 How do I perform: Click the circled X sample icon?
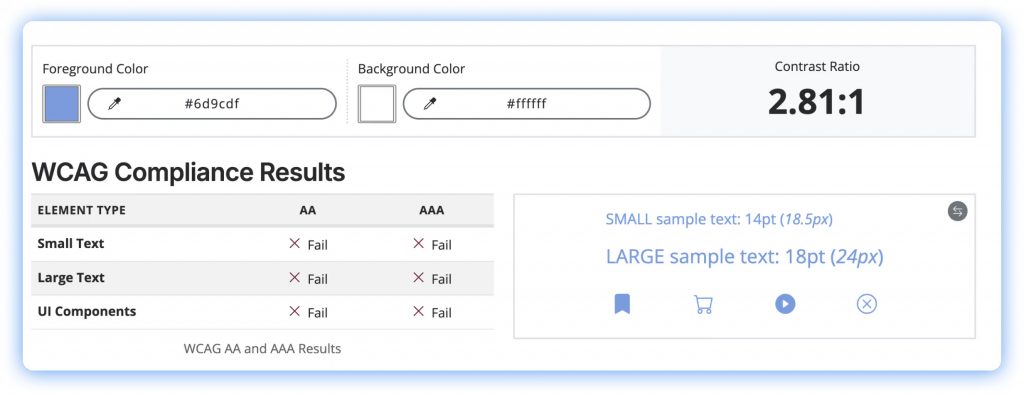pos(867,304)
